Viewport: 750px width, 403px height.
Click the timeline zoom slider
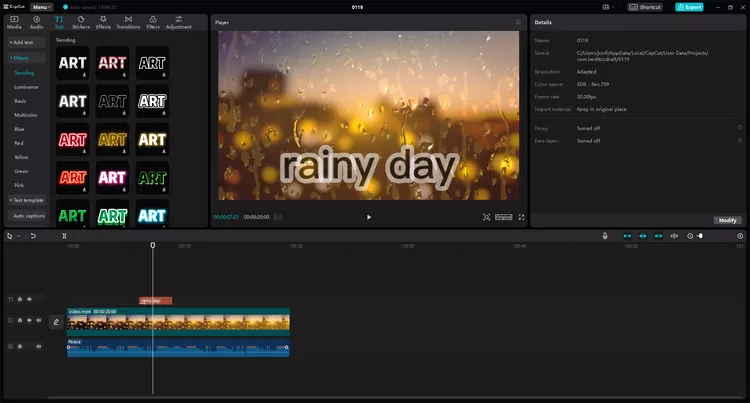(700, 236)
